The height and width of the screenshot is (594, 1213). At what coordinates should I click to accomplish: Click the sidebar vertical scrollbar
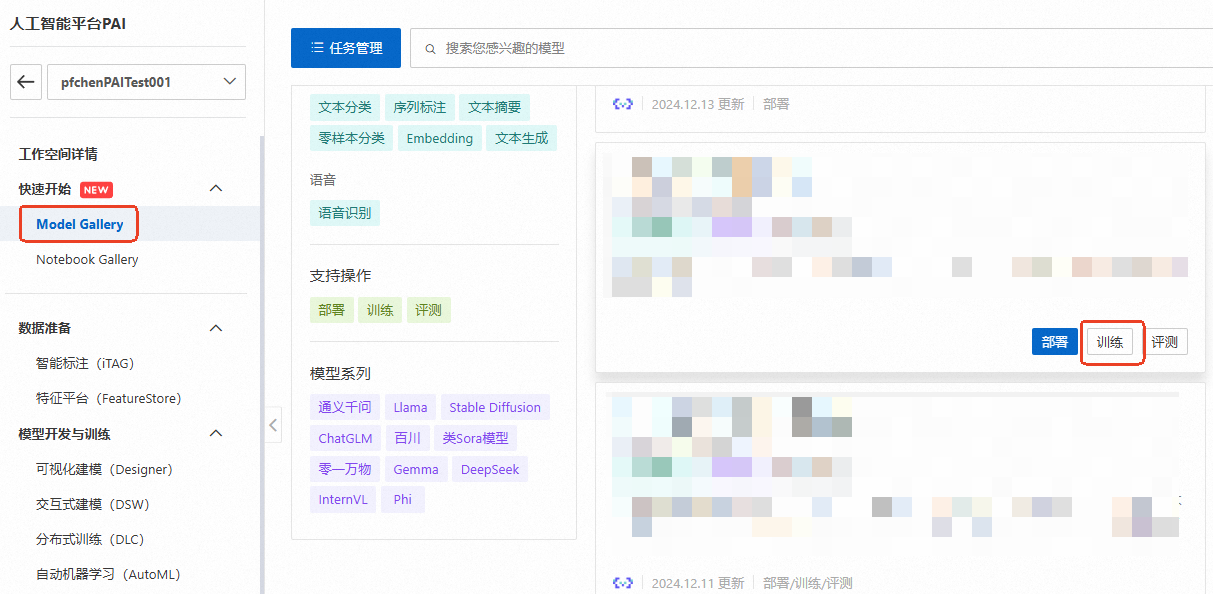point(262,365)
